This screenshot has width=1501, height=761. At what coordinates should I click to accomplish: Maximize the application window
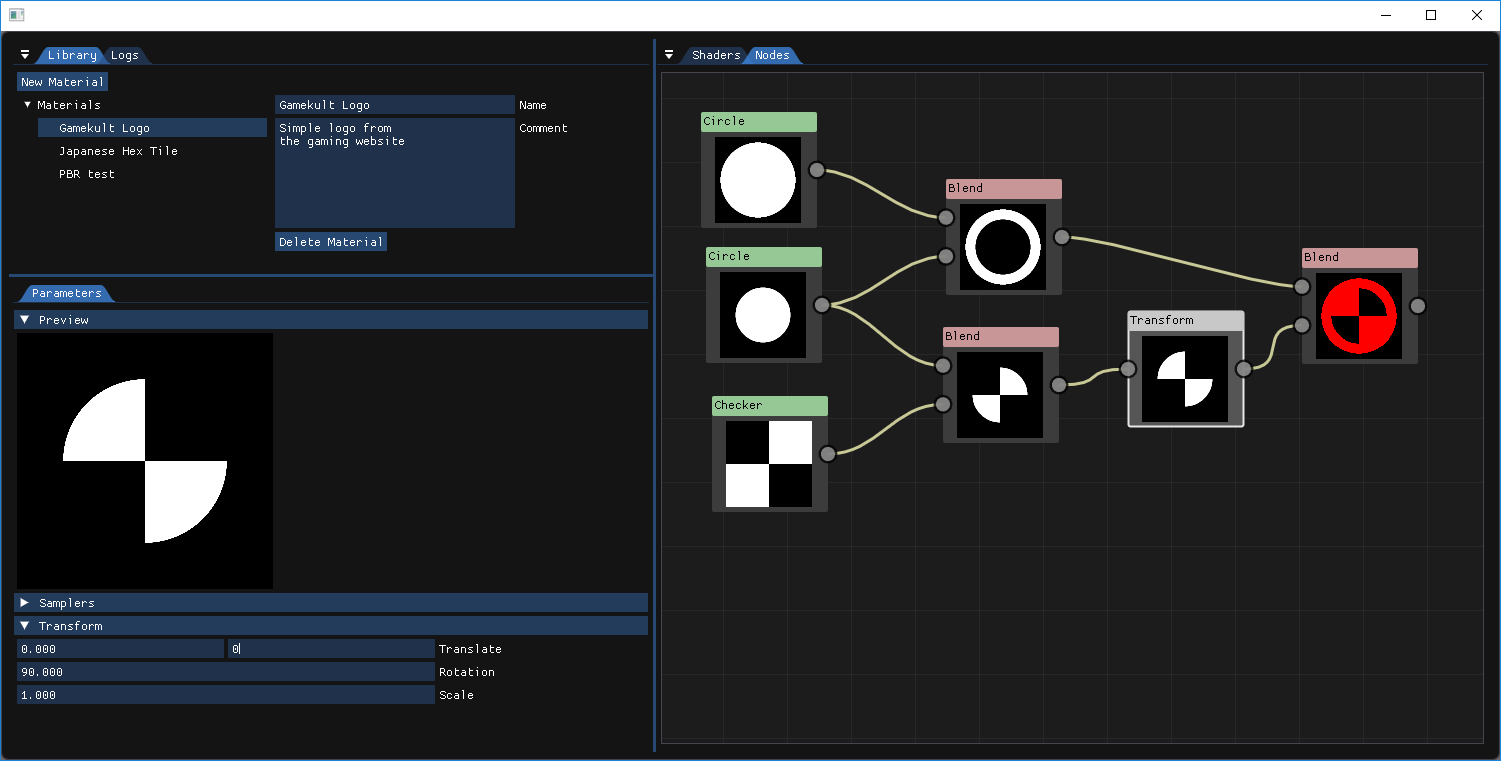(x=1431, y=15)
